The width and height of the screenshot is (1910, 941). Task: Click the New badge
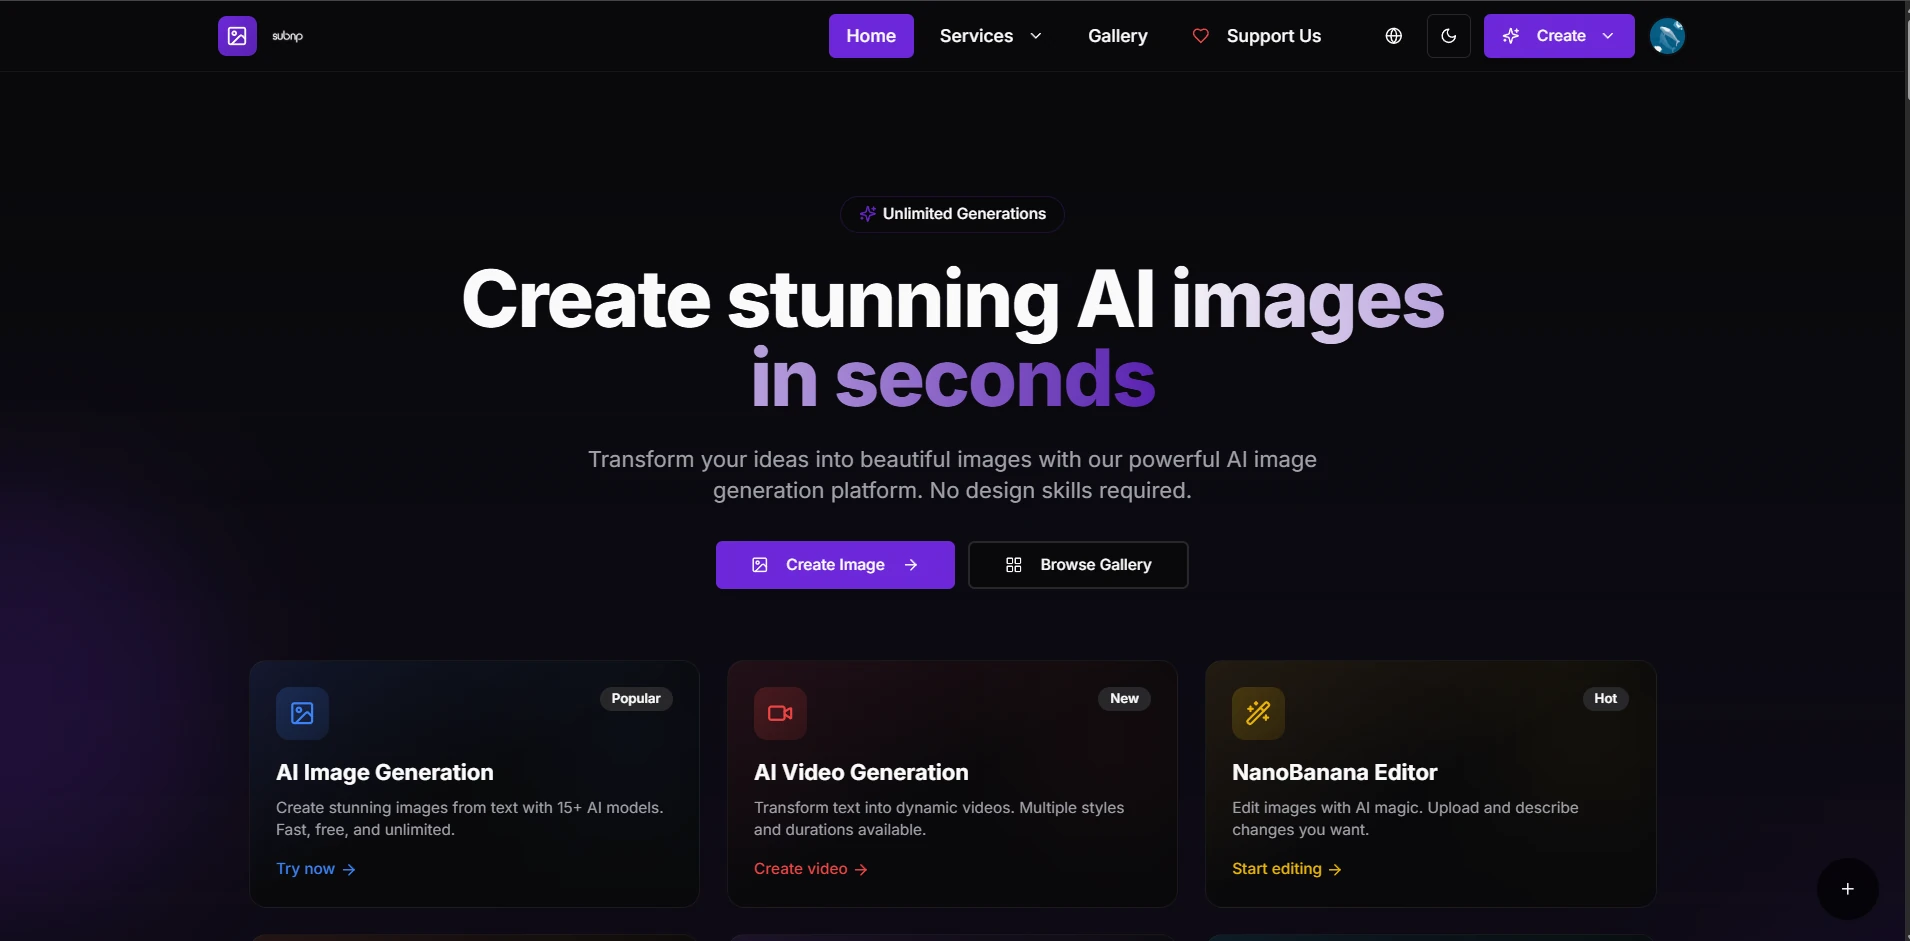click(1124, 698)
